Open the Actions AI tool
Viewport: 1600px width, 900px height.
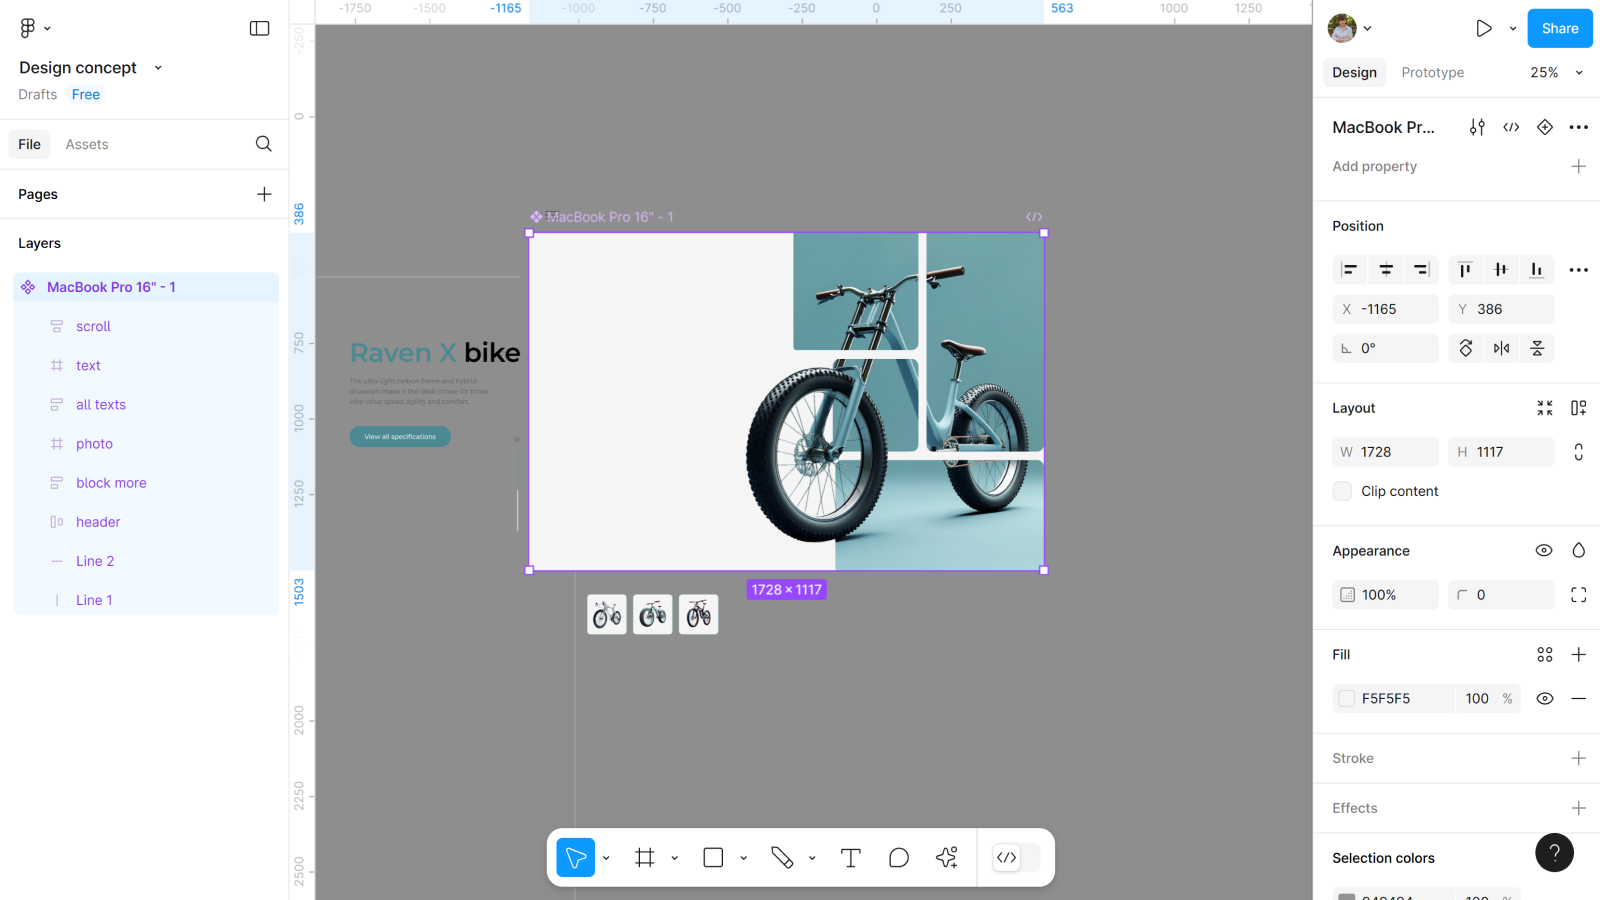pyautogui.click(x=946, y=858)
